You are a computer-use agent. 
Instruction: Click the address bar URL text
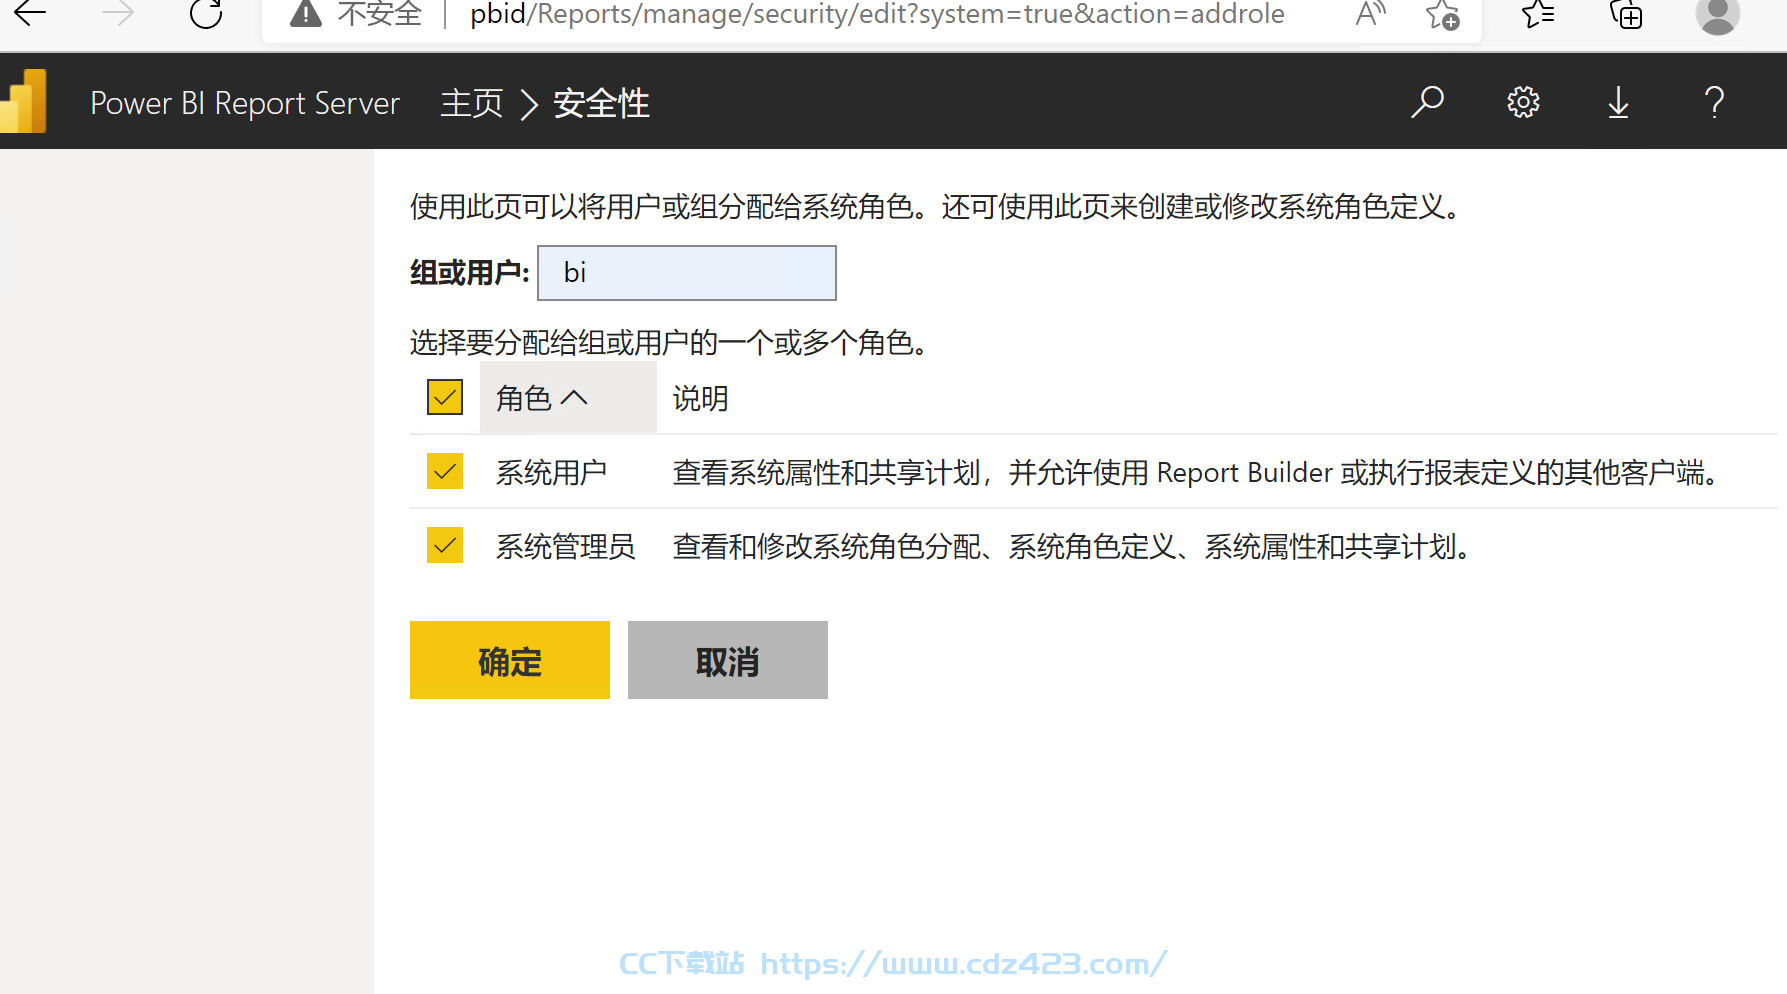coord(877,14)
